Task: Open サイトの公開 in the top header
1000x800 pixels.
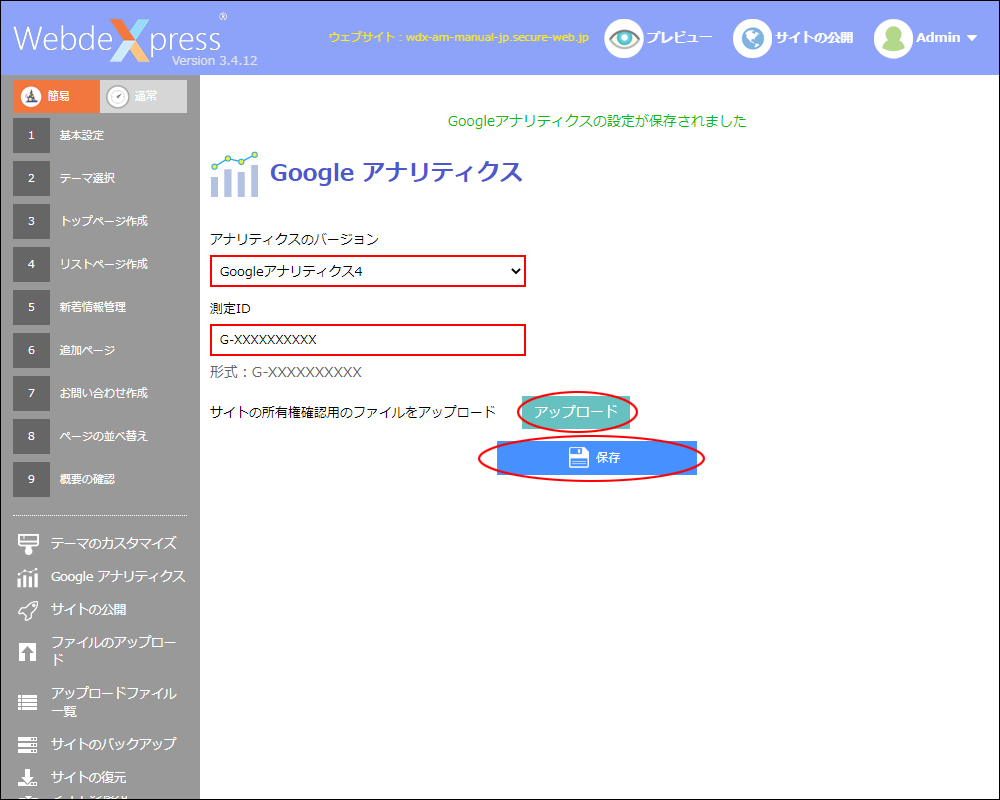Action: [814, 38]
